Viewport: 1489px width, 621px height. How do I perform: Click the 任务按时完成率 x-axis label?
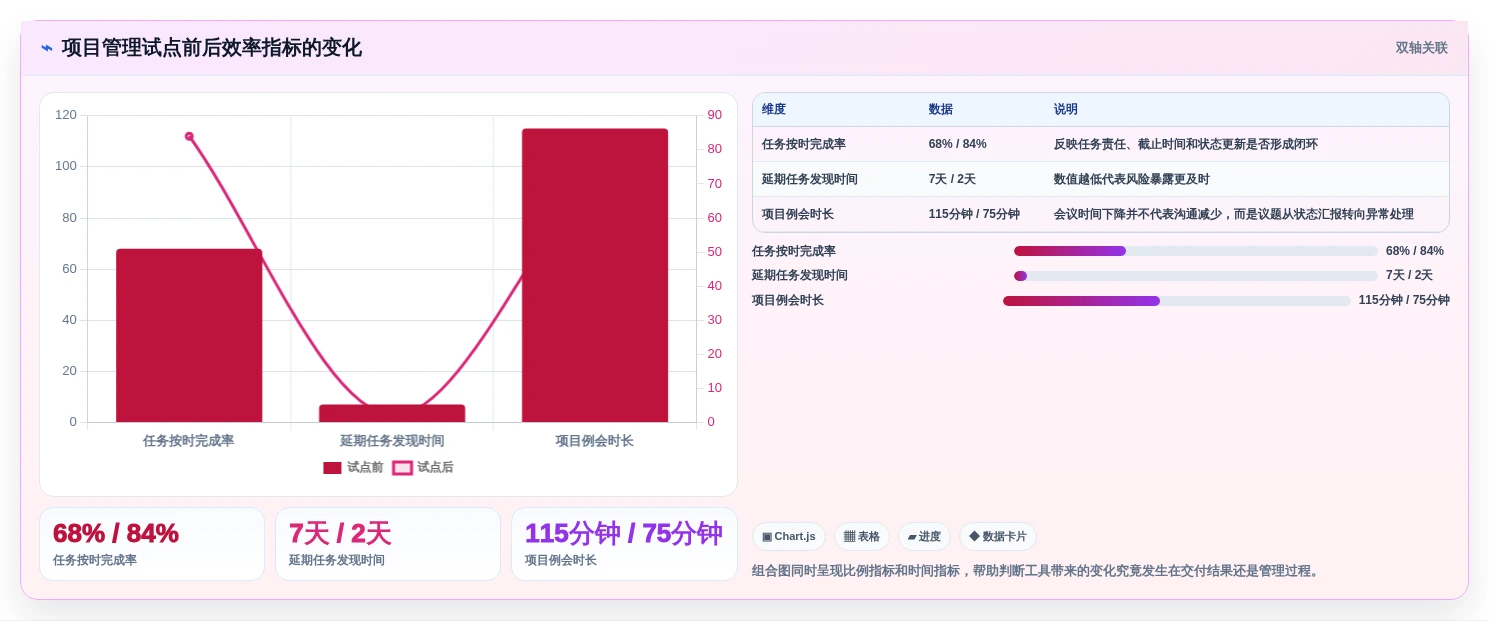[x=189, y=440]
